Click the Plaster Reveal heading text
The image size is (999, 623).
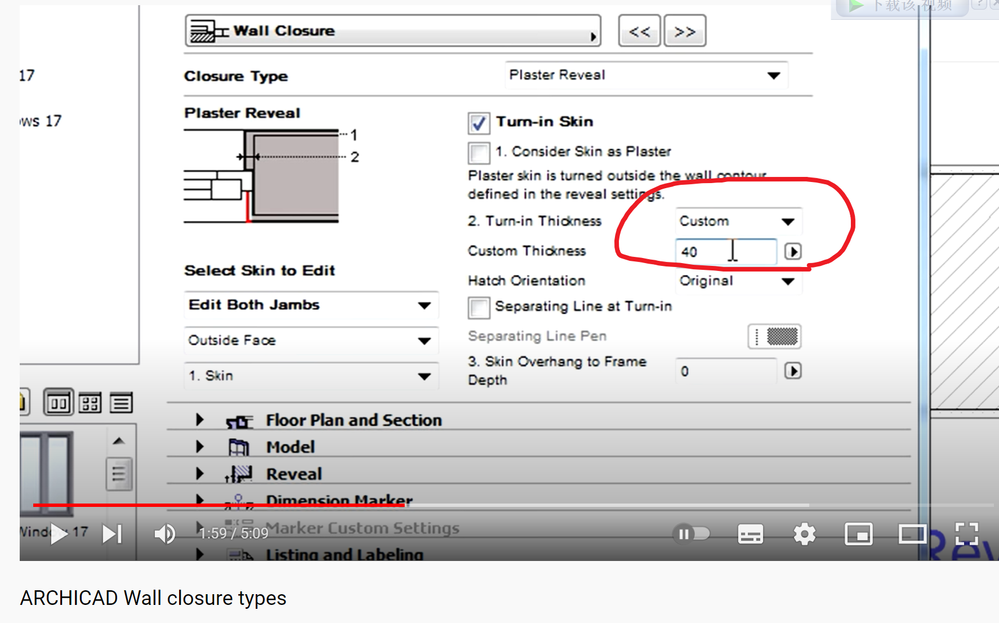[242, 113]
